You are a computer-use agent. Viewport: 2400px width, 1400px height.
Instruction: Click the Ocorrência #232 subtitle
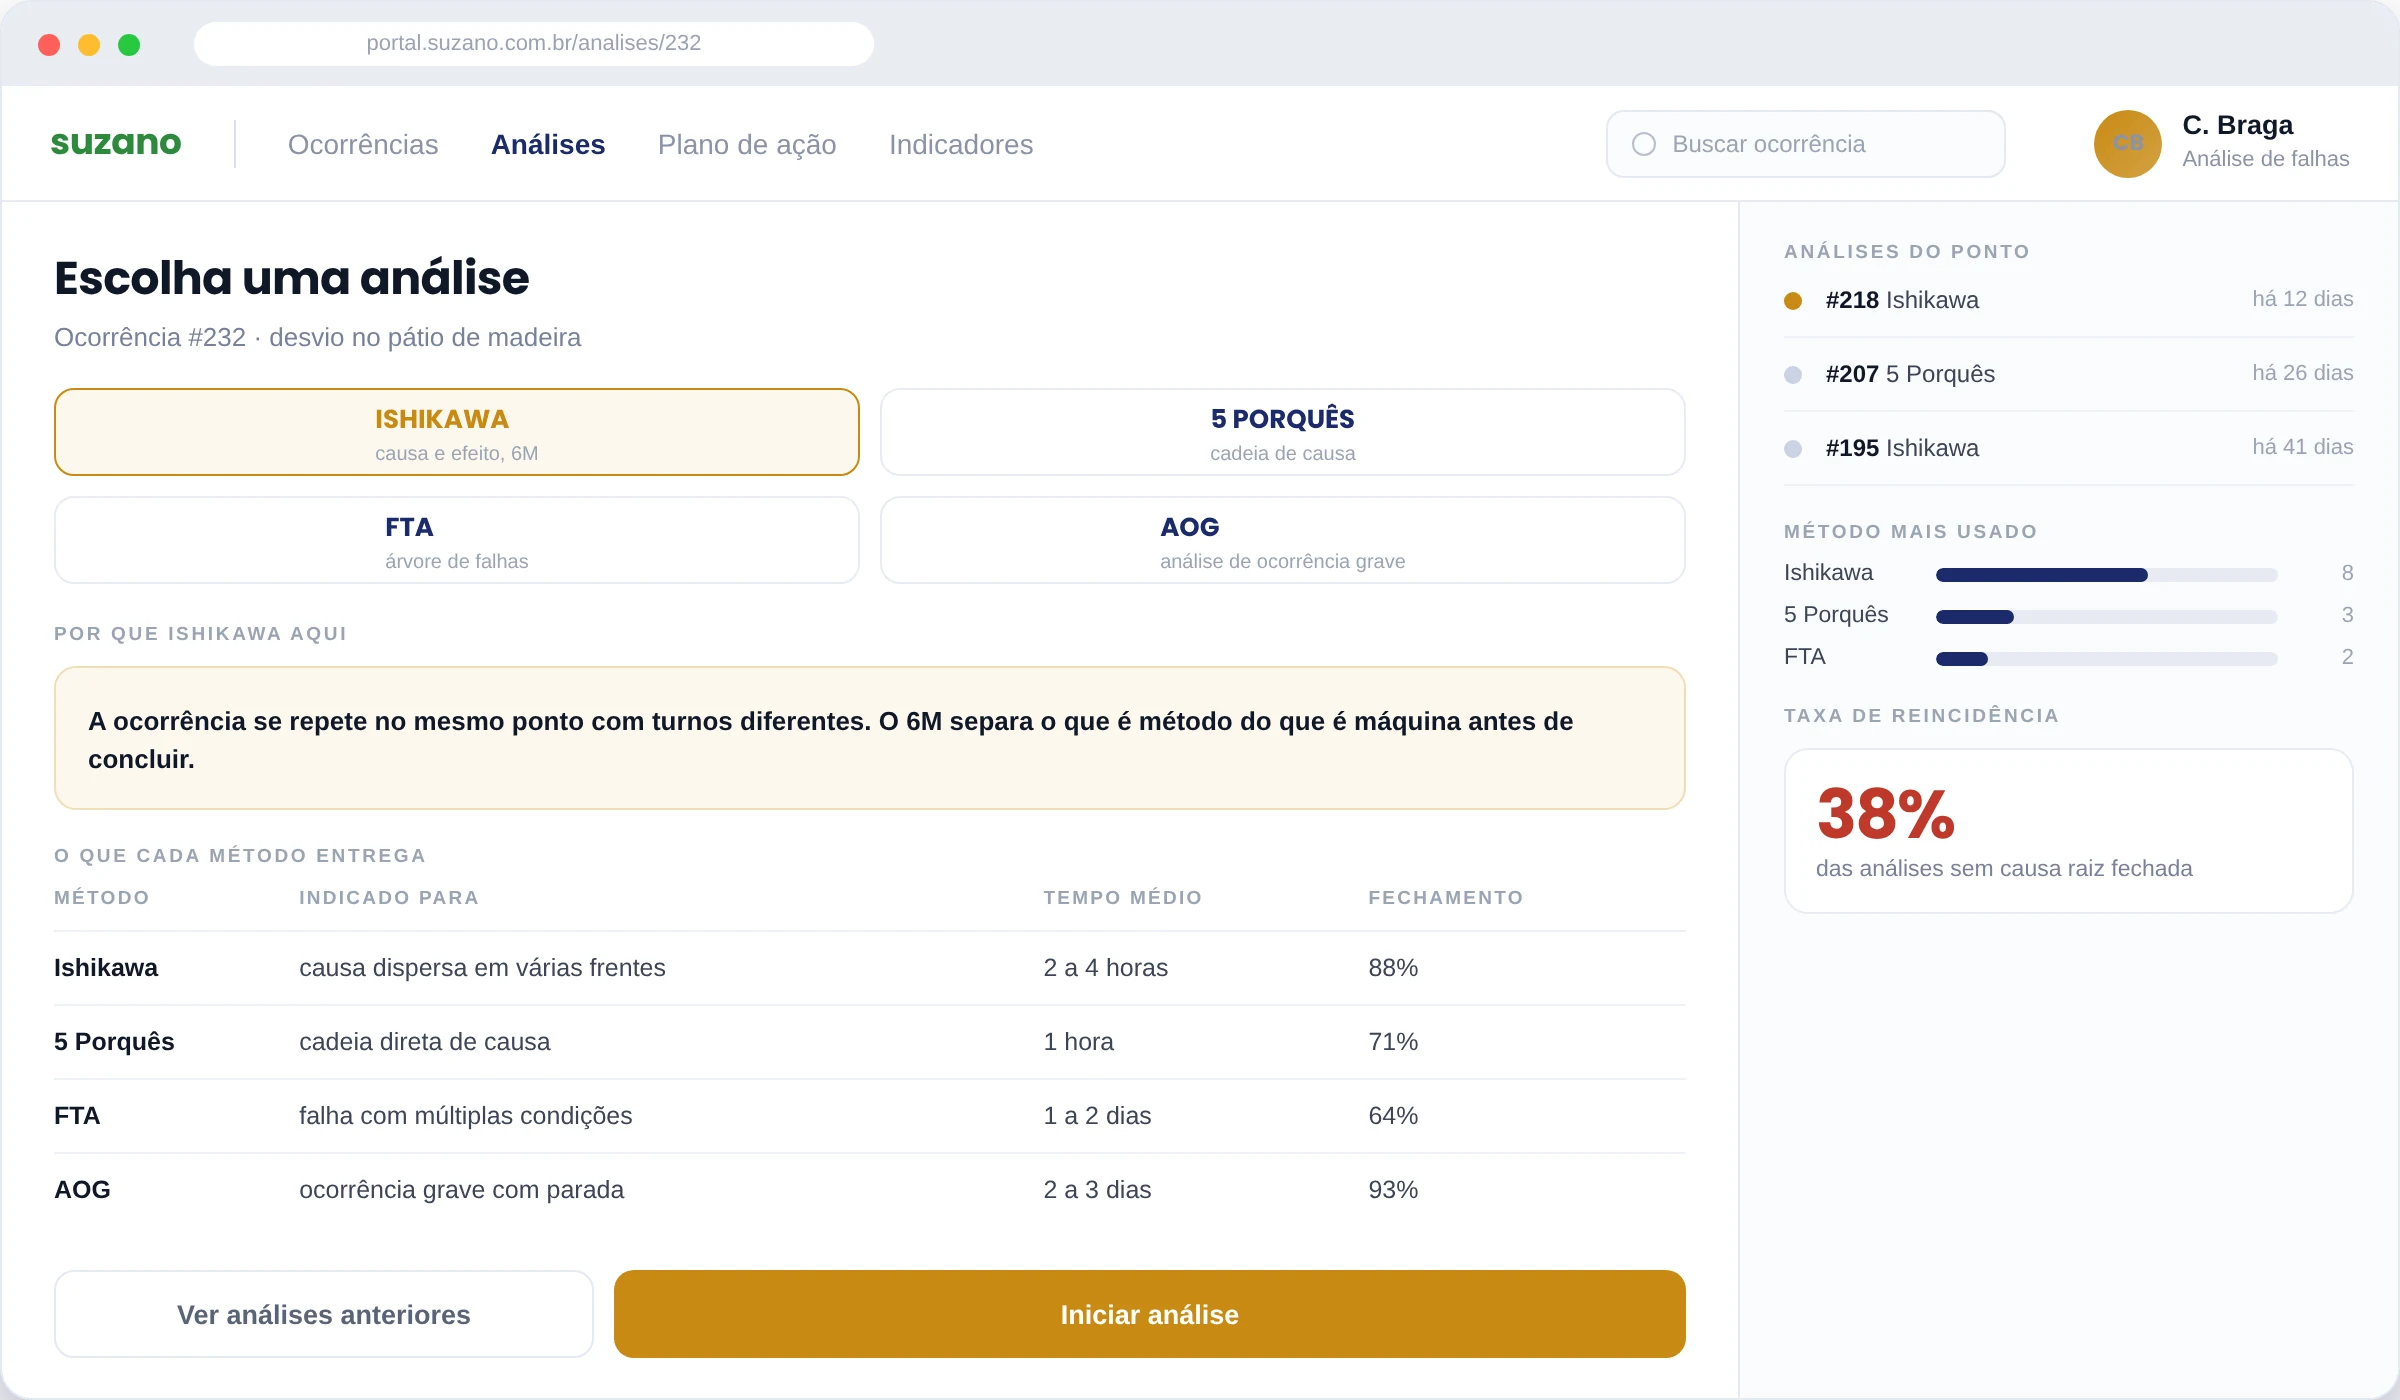click(x=317, y=337)
